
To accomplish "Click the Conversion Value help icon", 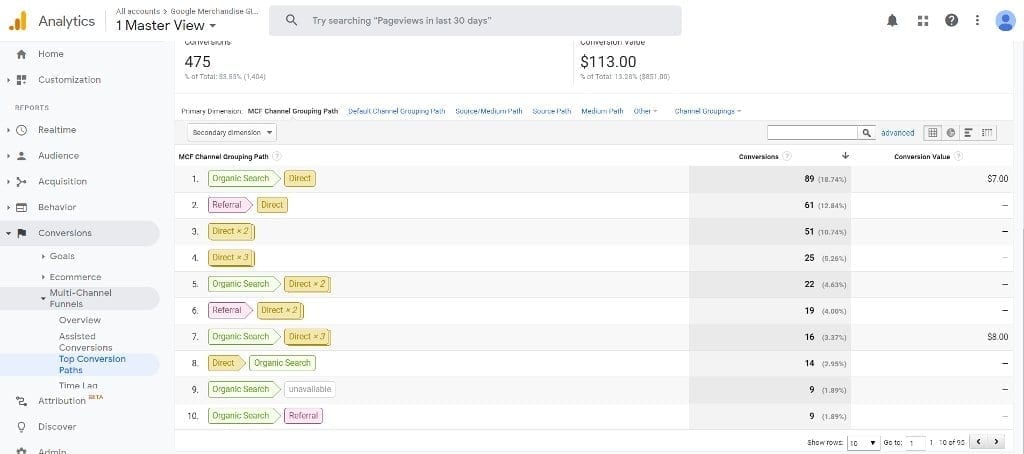I will (958, 156).
